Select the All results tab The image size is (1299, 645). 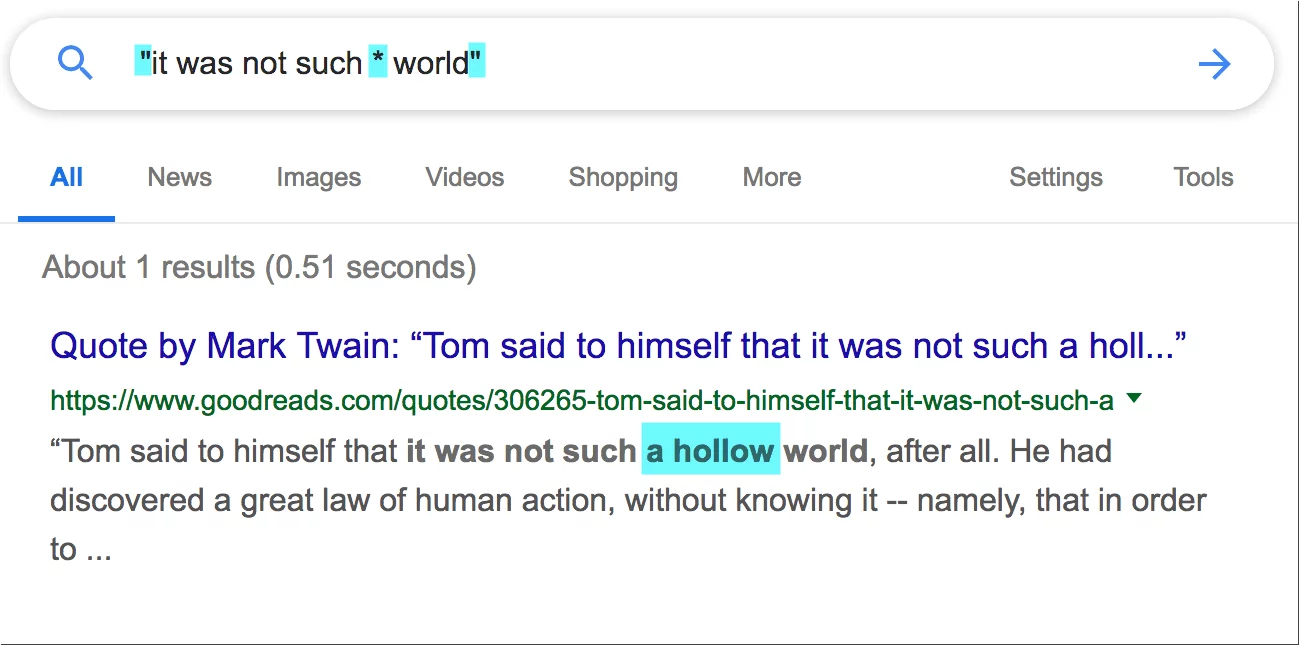[66, 178]
